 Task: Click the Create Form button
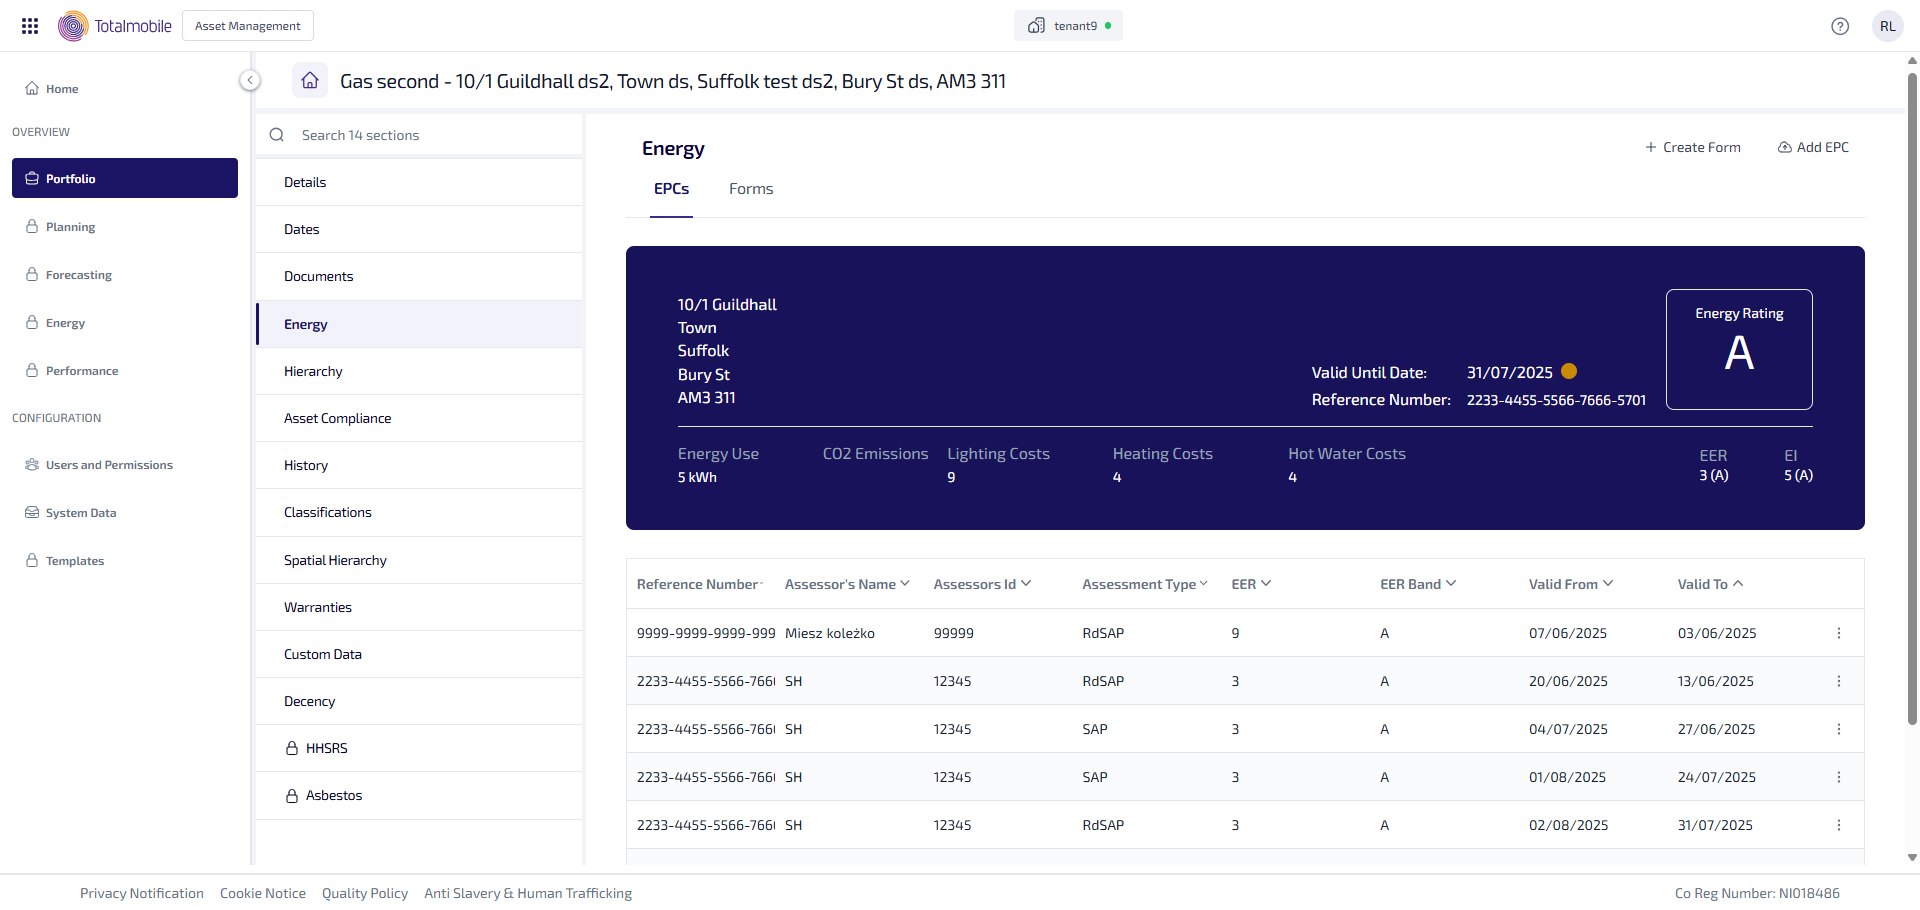click(x=1692, y=147)
